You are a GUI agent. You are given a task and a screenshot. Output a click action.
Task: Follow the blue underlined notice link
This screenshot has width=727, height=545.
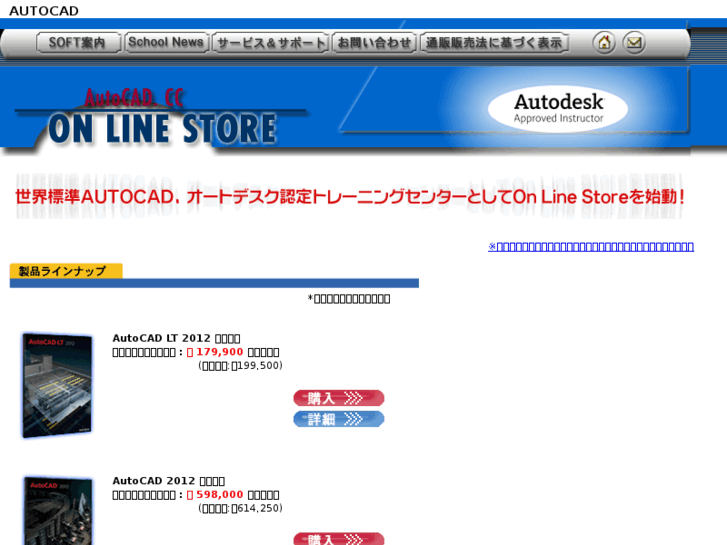(591, 247)
